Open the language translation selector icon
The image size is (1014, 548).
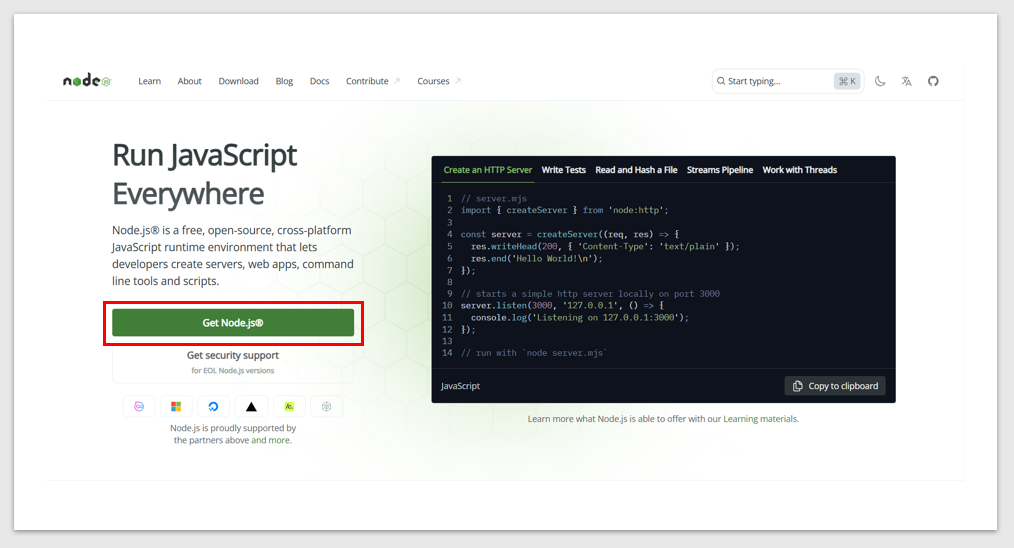(906, 81)
